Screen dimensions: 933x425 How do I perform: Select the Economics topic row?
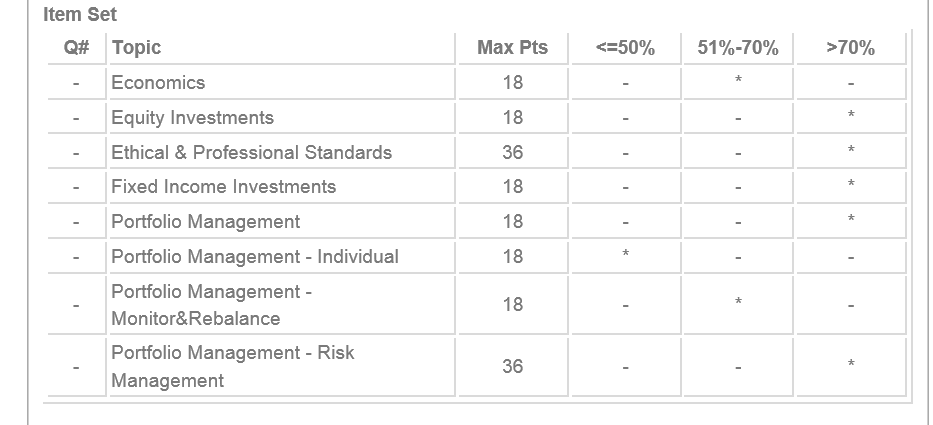click(x=158, y=83)
